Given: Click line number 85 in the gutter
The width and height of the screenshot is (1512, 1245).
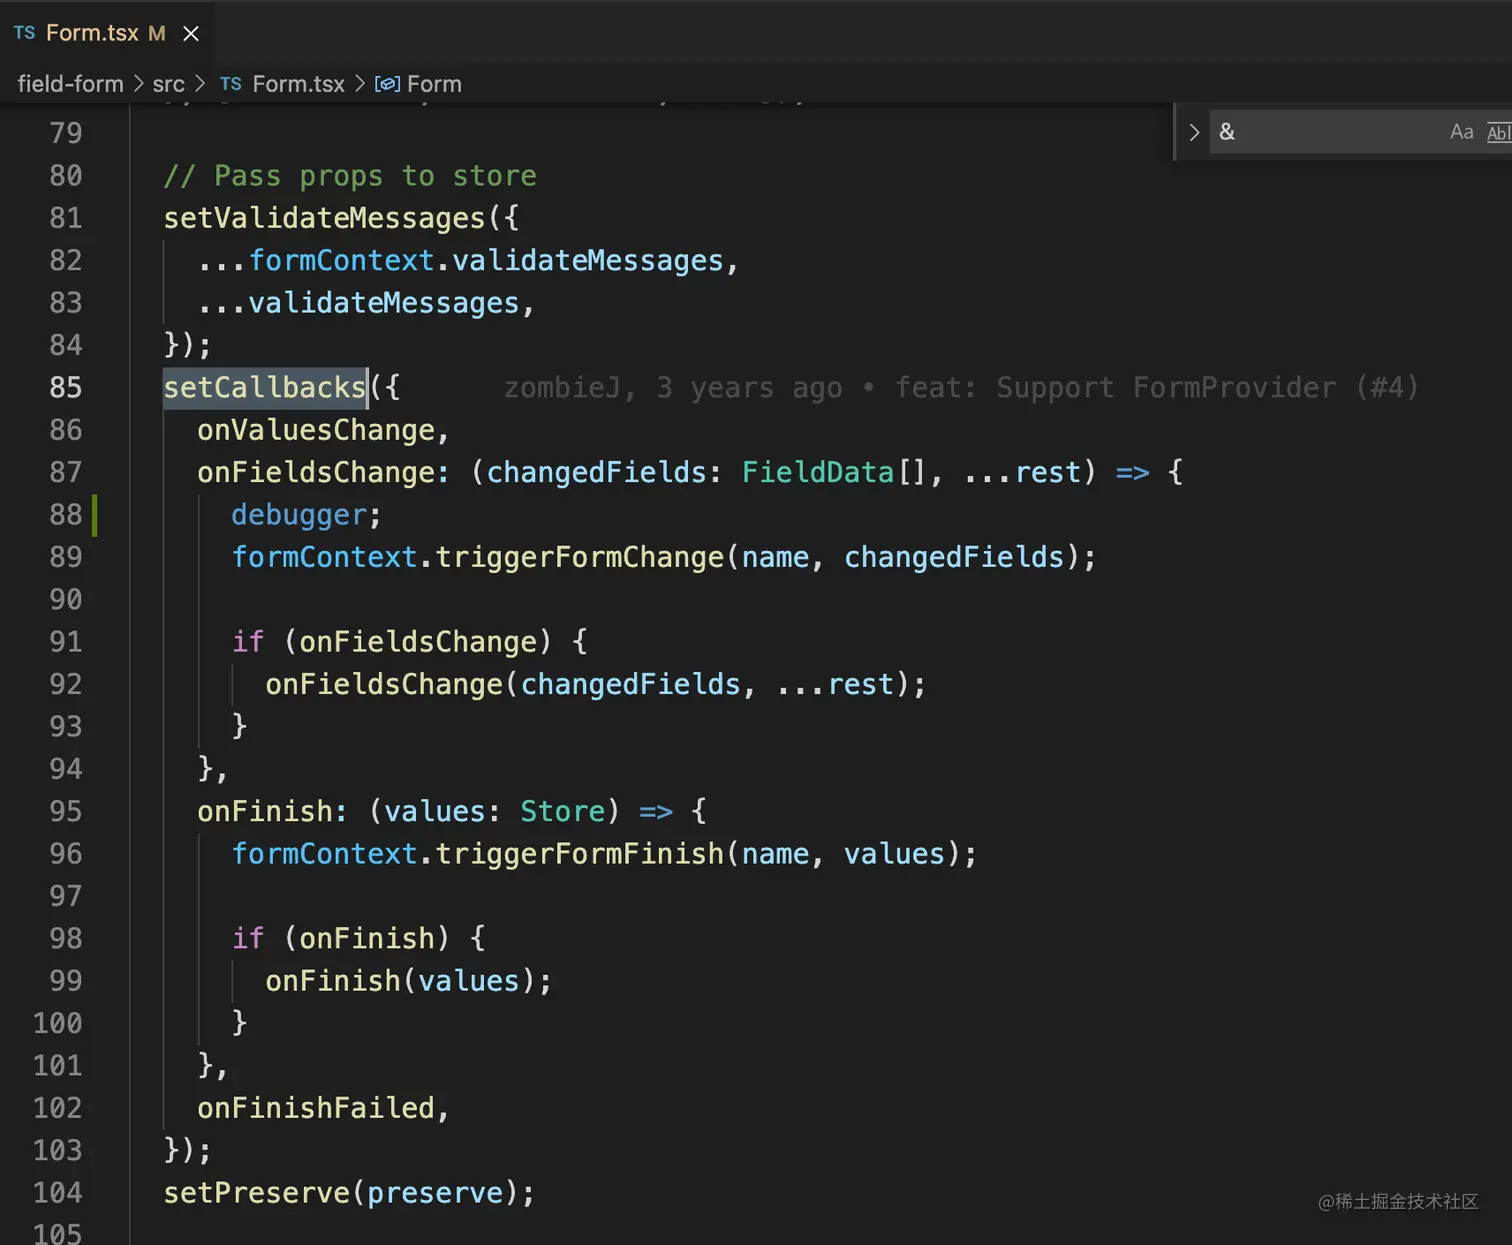Looking at the screenshot, I should click(66, 388).
